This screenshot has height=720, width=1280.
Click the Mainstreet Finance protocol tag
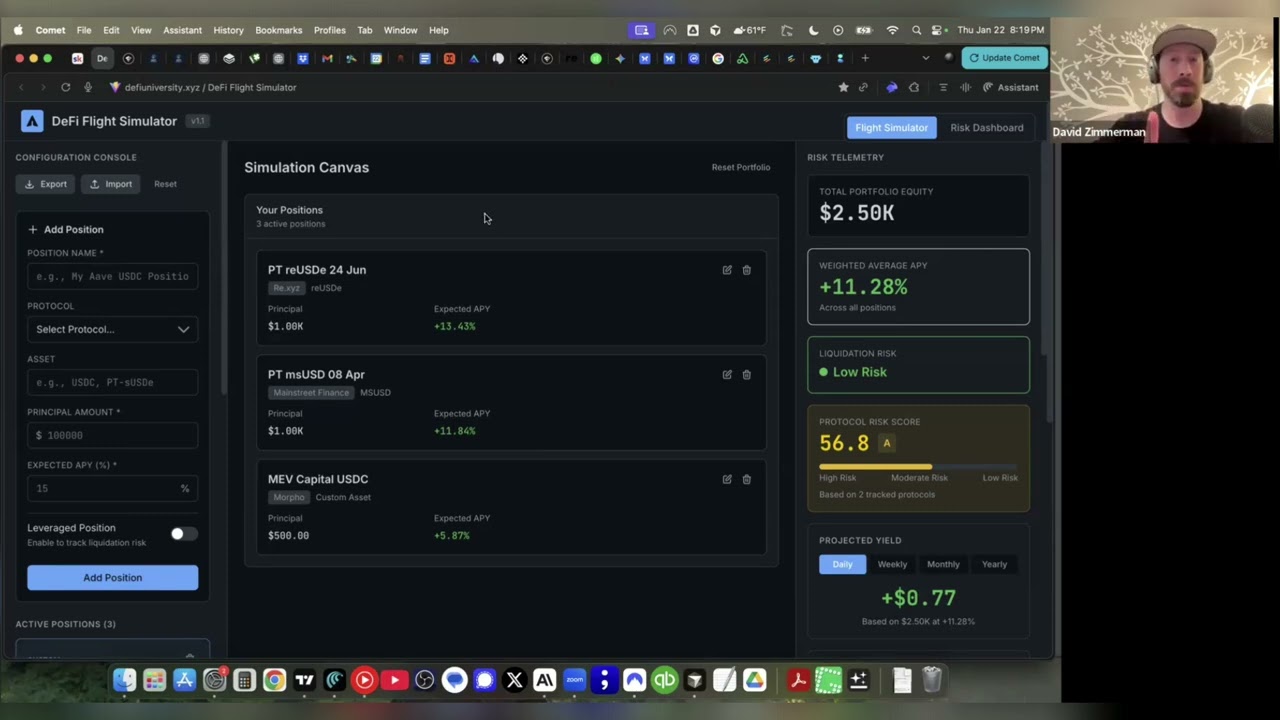[x=311, y=393]
